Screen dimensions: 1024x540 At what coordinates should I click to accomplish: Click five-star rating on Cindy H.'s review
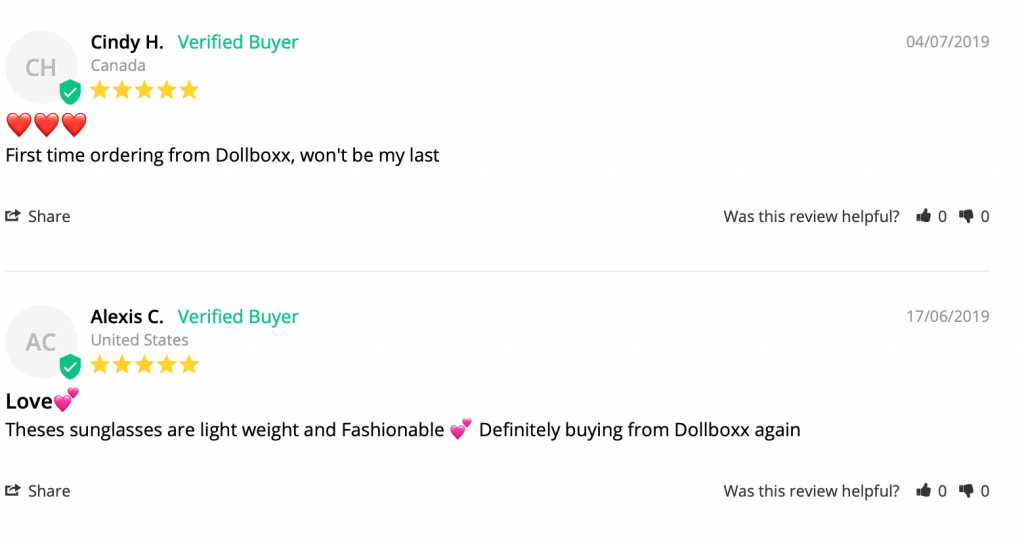[x=144, y=89]
